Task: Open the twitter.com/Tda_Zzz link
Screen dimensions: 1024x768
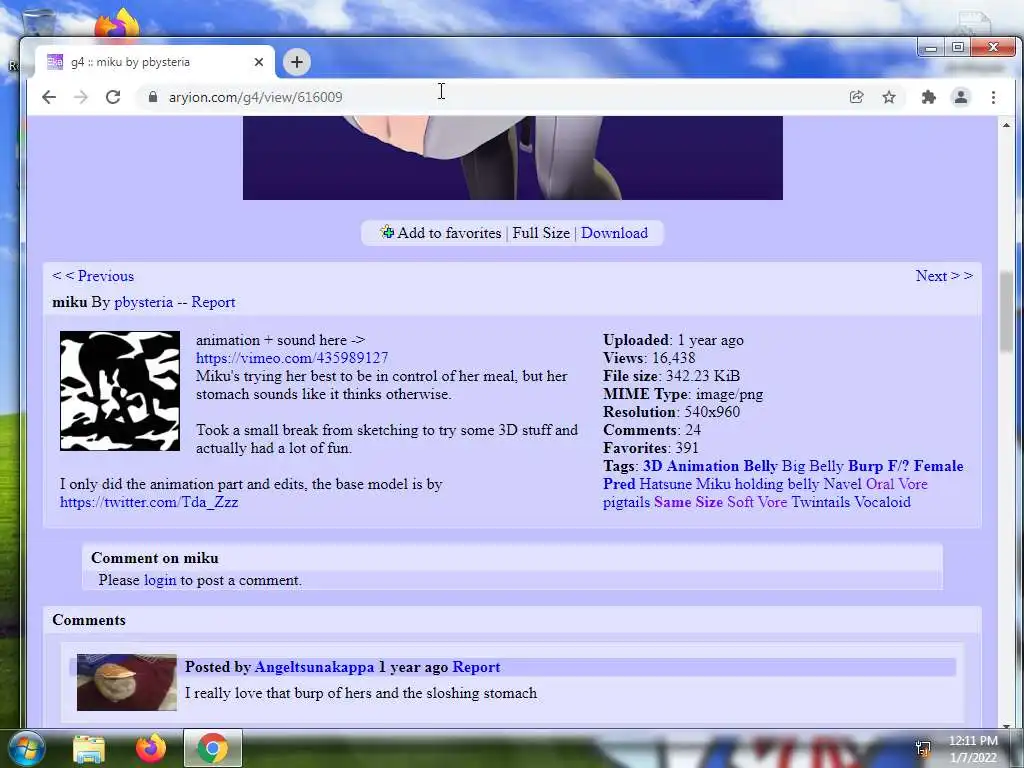Action: (149, 502)
